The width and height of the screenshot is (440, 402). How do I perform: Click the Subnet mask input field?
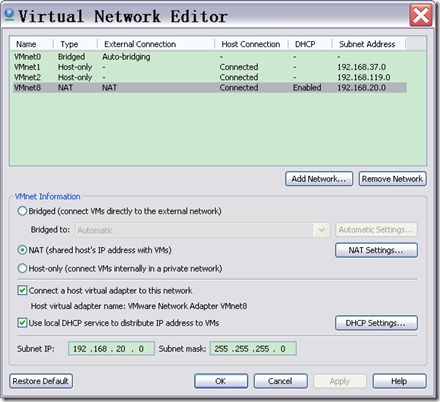(x=253, y=349)
